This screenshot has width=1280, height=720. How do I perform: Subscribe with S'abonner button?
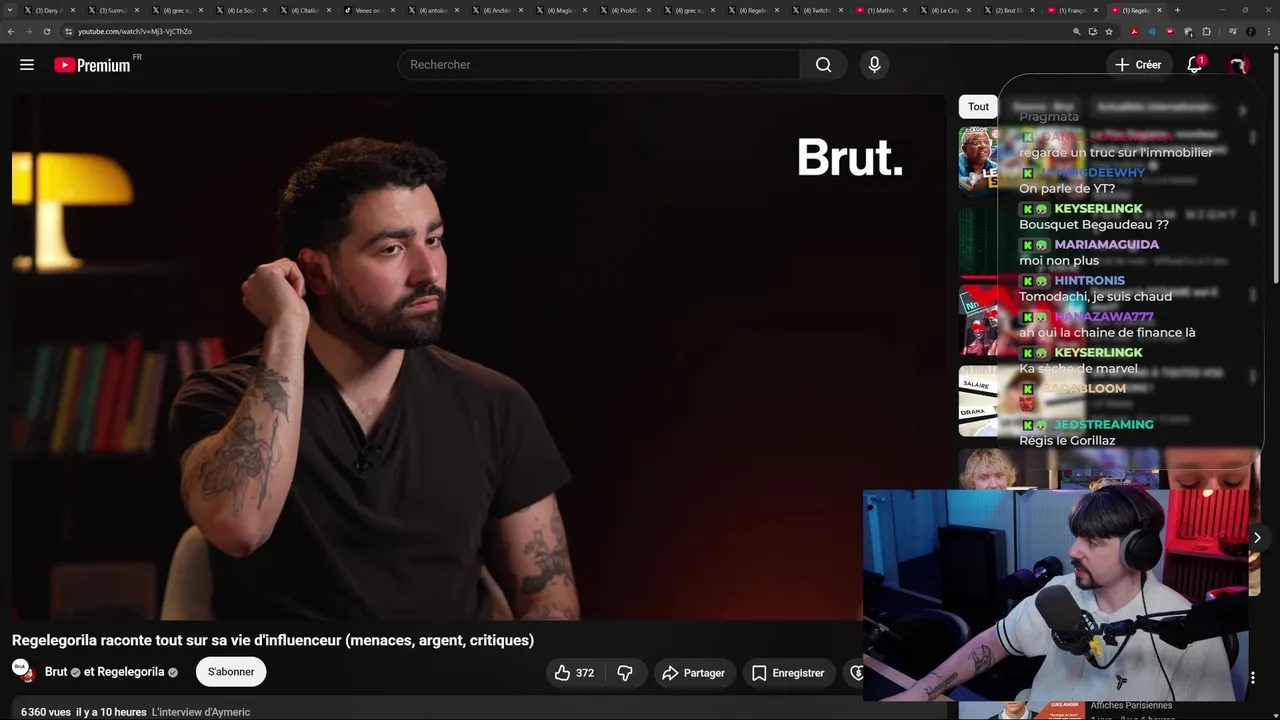(231, 672)
